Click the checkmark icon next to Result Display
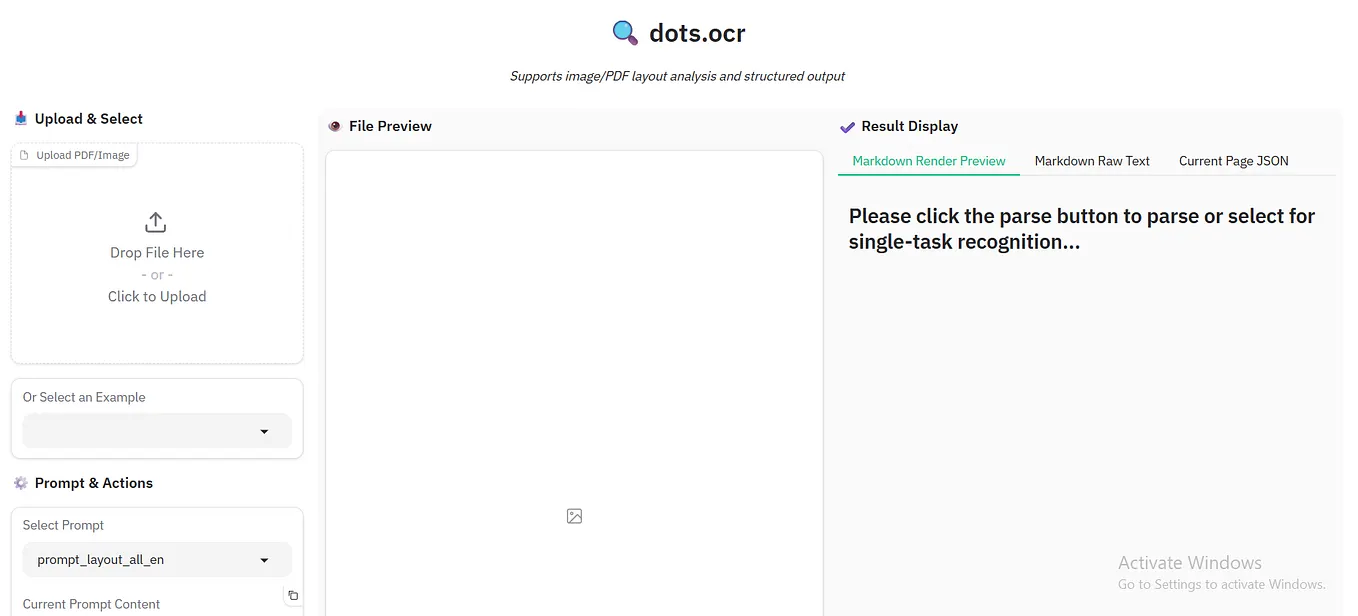This screenshot has height=616, width=1358. pyautogui.click(x=847, y=126)
